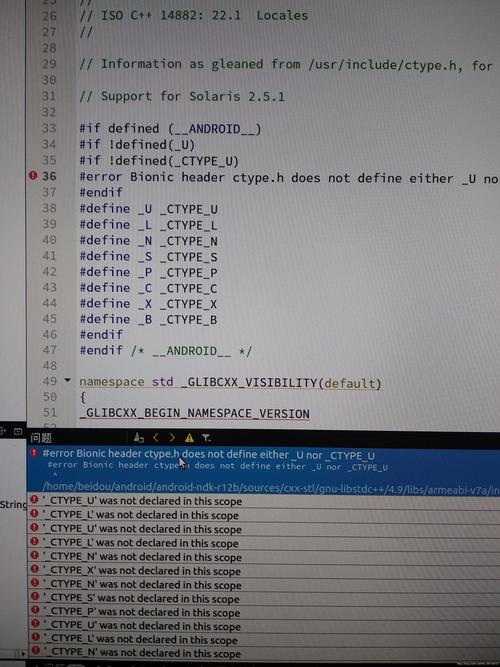
Task: Click the error icon of the '_CTYPE_S' issue
Action: (x=35, y=597)
